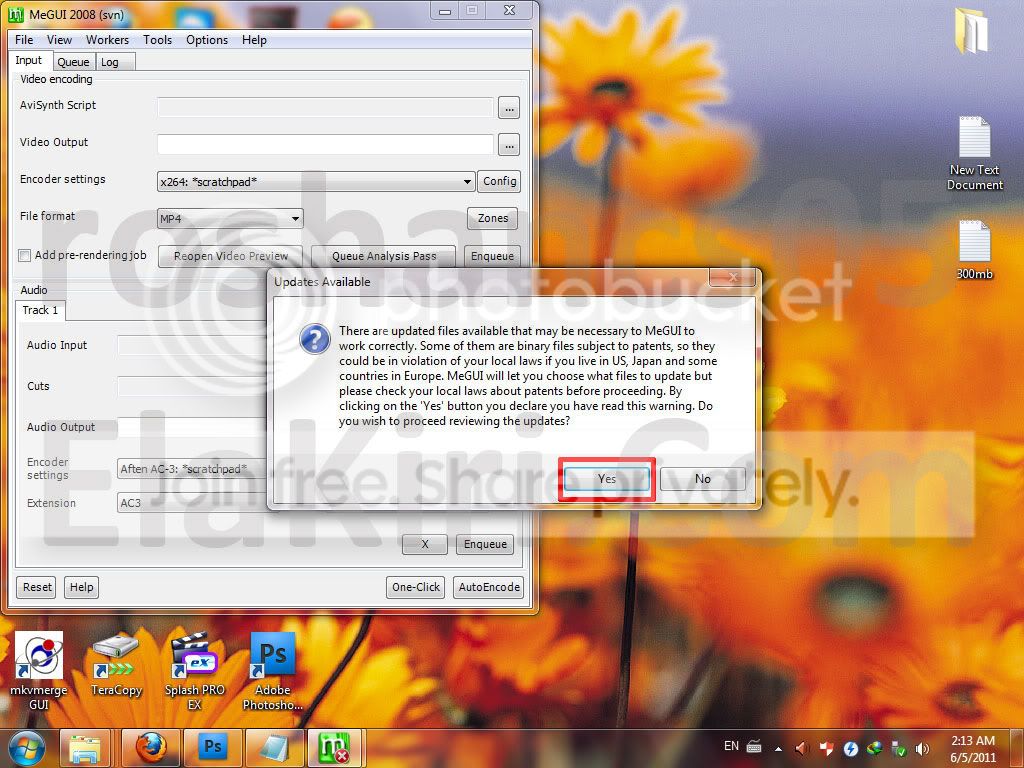
Task: Click the Video Output text field
Action: click(x=325, y=144)
